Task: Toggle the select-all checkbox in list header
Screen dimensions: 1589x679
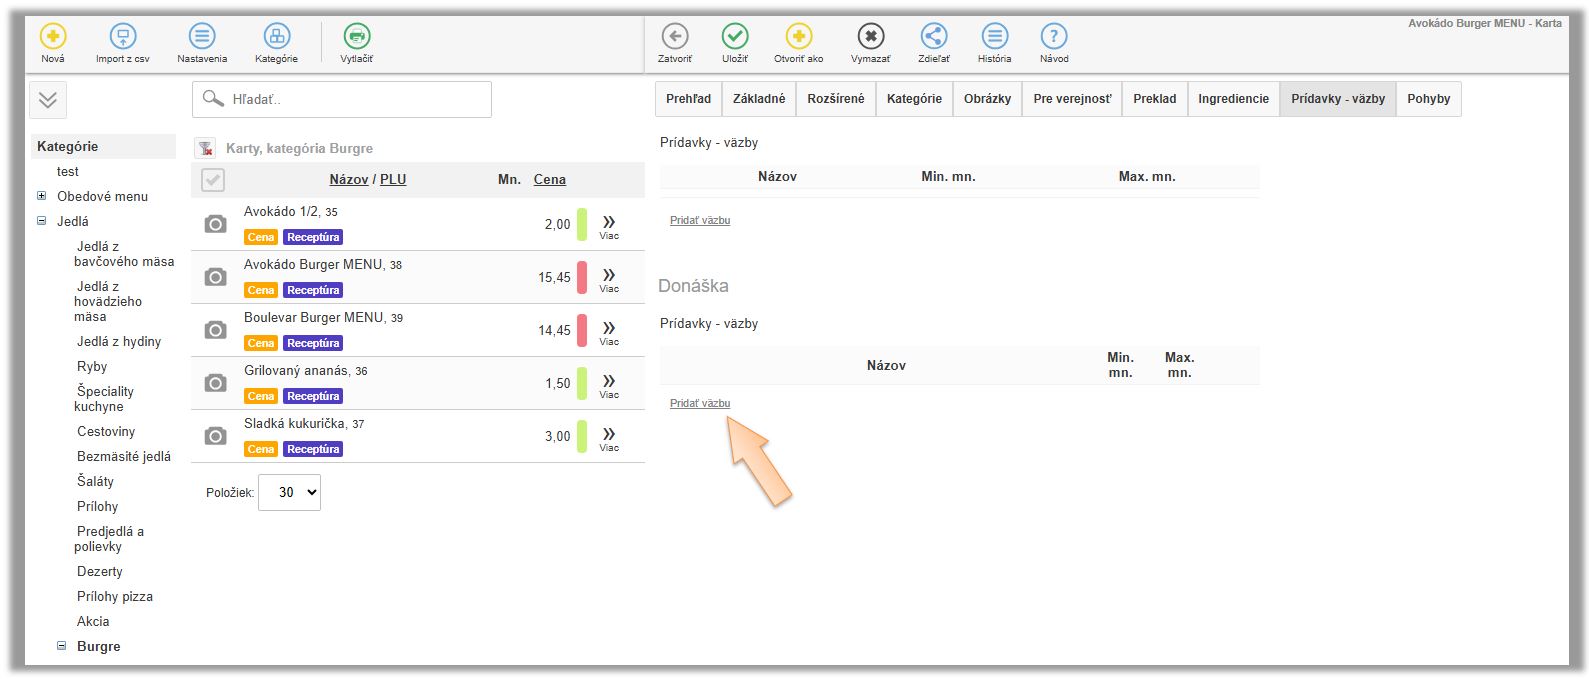Action: tap(213, 180)
